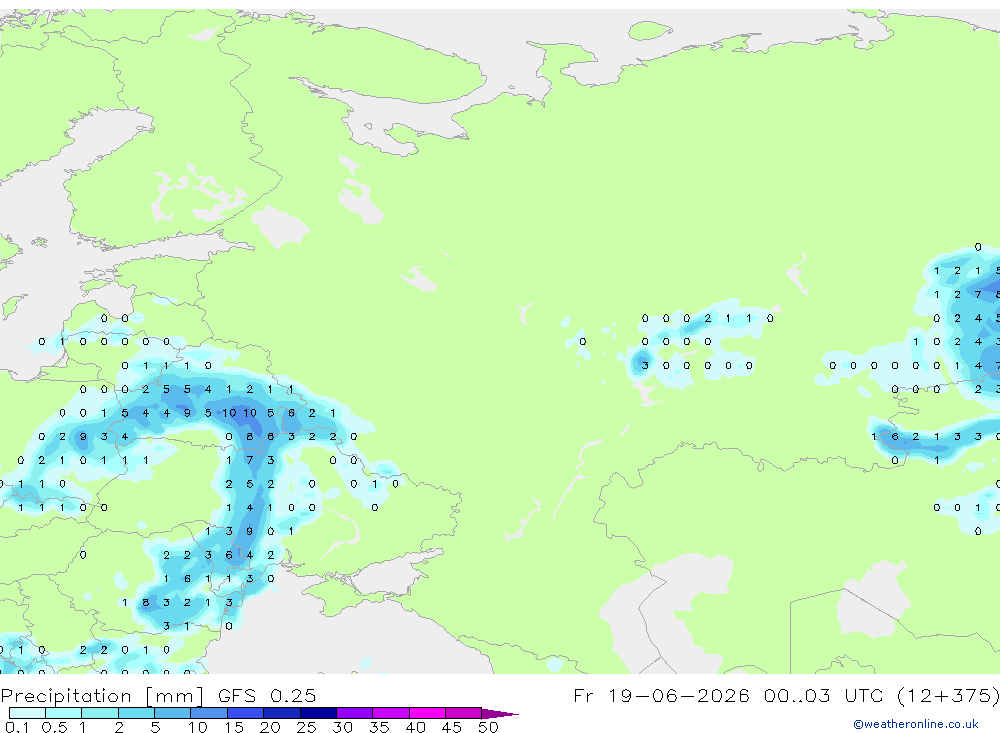This screenshot has height=733, width=1000.
Task: Select the 20–25 mm dark blue swatch
Action: pos(282,713)
